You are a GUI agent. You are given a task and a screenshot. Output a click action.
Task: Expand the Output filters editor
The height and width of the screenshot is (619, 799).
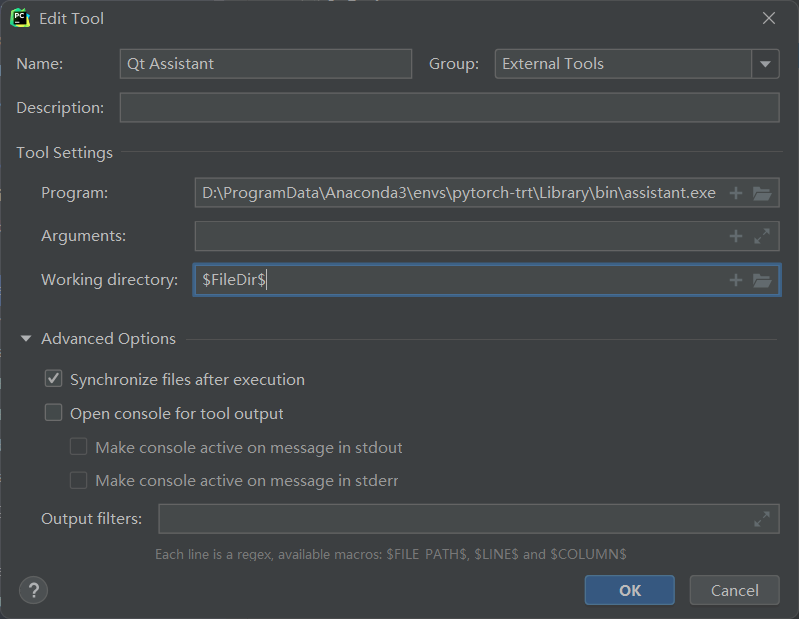click(x=762, y=519)
